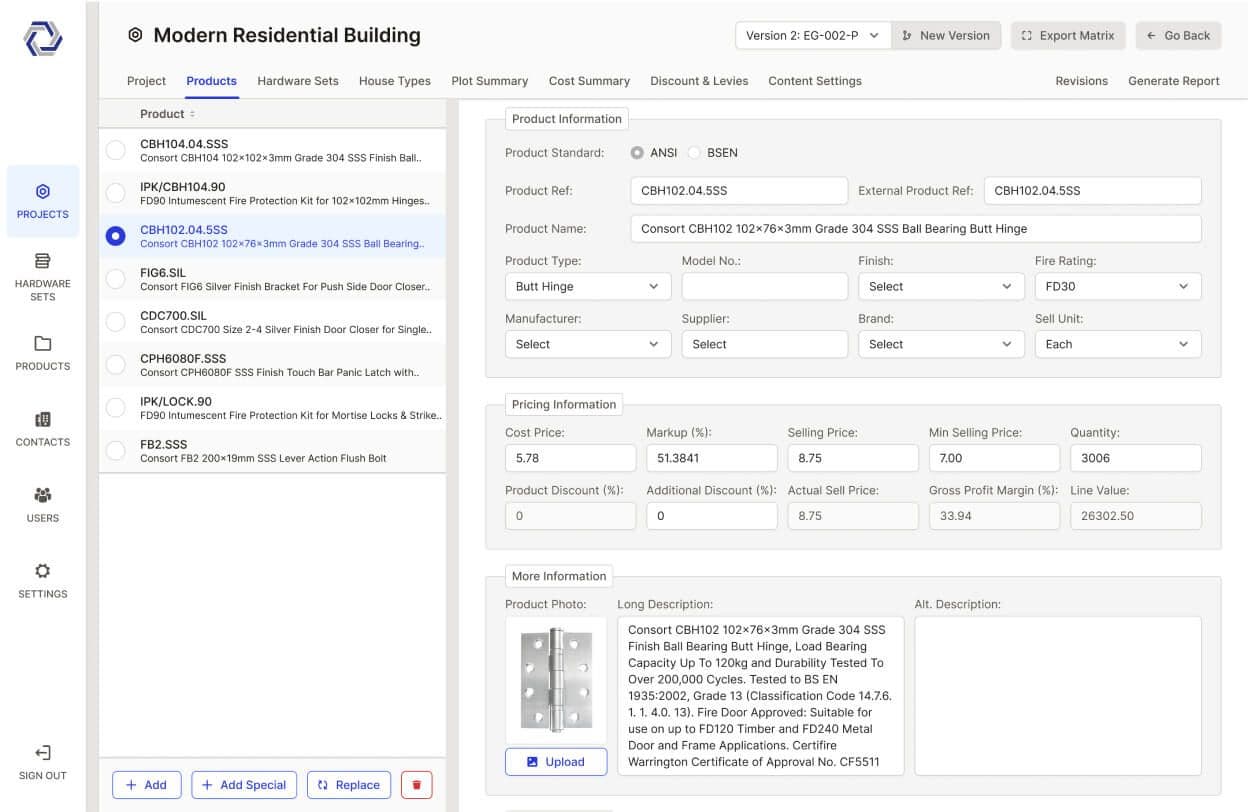1248x812 pixels.
Task: Click the Product column header
Action: (x=162, y=114)
